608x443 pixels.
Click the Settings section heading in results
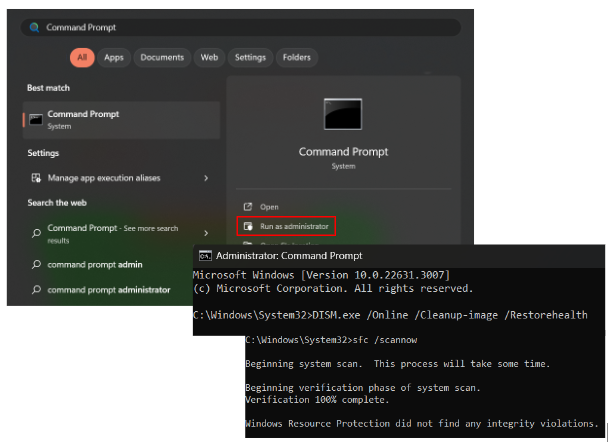(x=43, y=153)
